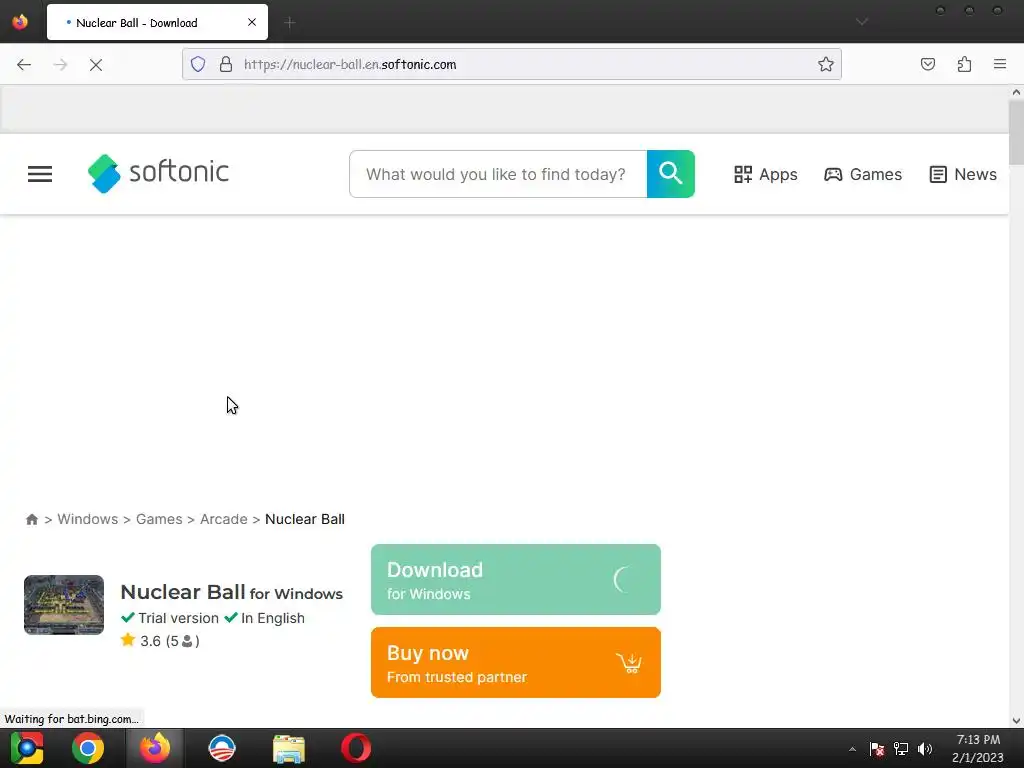Image resolution: width=1024 pixels, height=768 pixels.
Task: Click the forward navigation arrow
Action: point(61,64)
